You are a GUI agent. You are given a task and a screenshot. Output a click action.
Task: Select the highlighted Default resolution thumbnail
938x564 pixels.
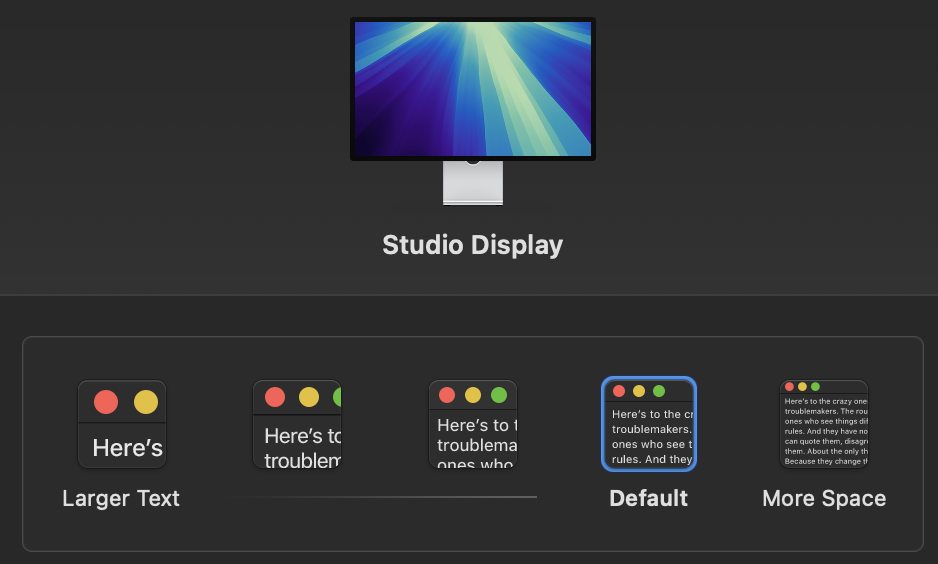pyautogui.click(x=649, y=424)
